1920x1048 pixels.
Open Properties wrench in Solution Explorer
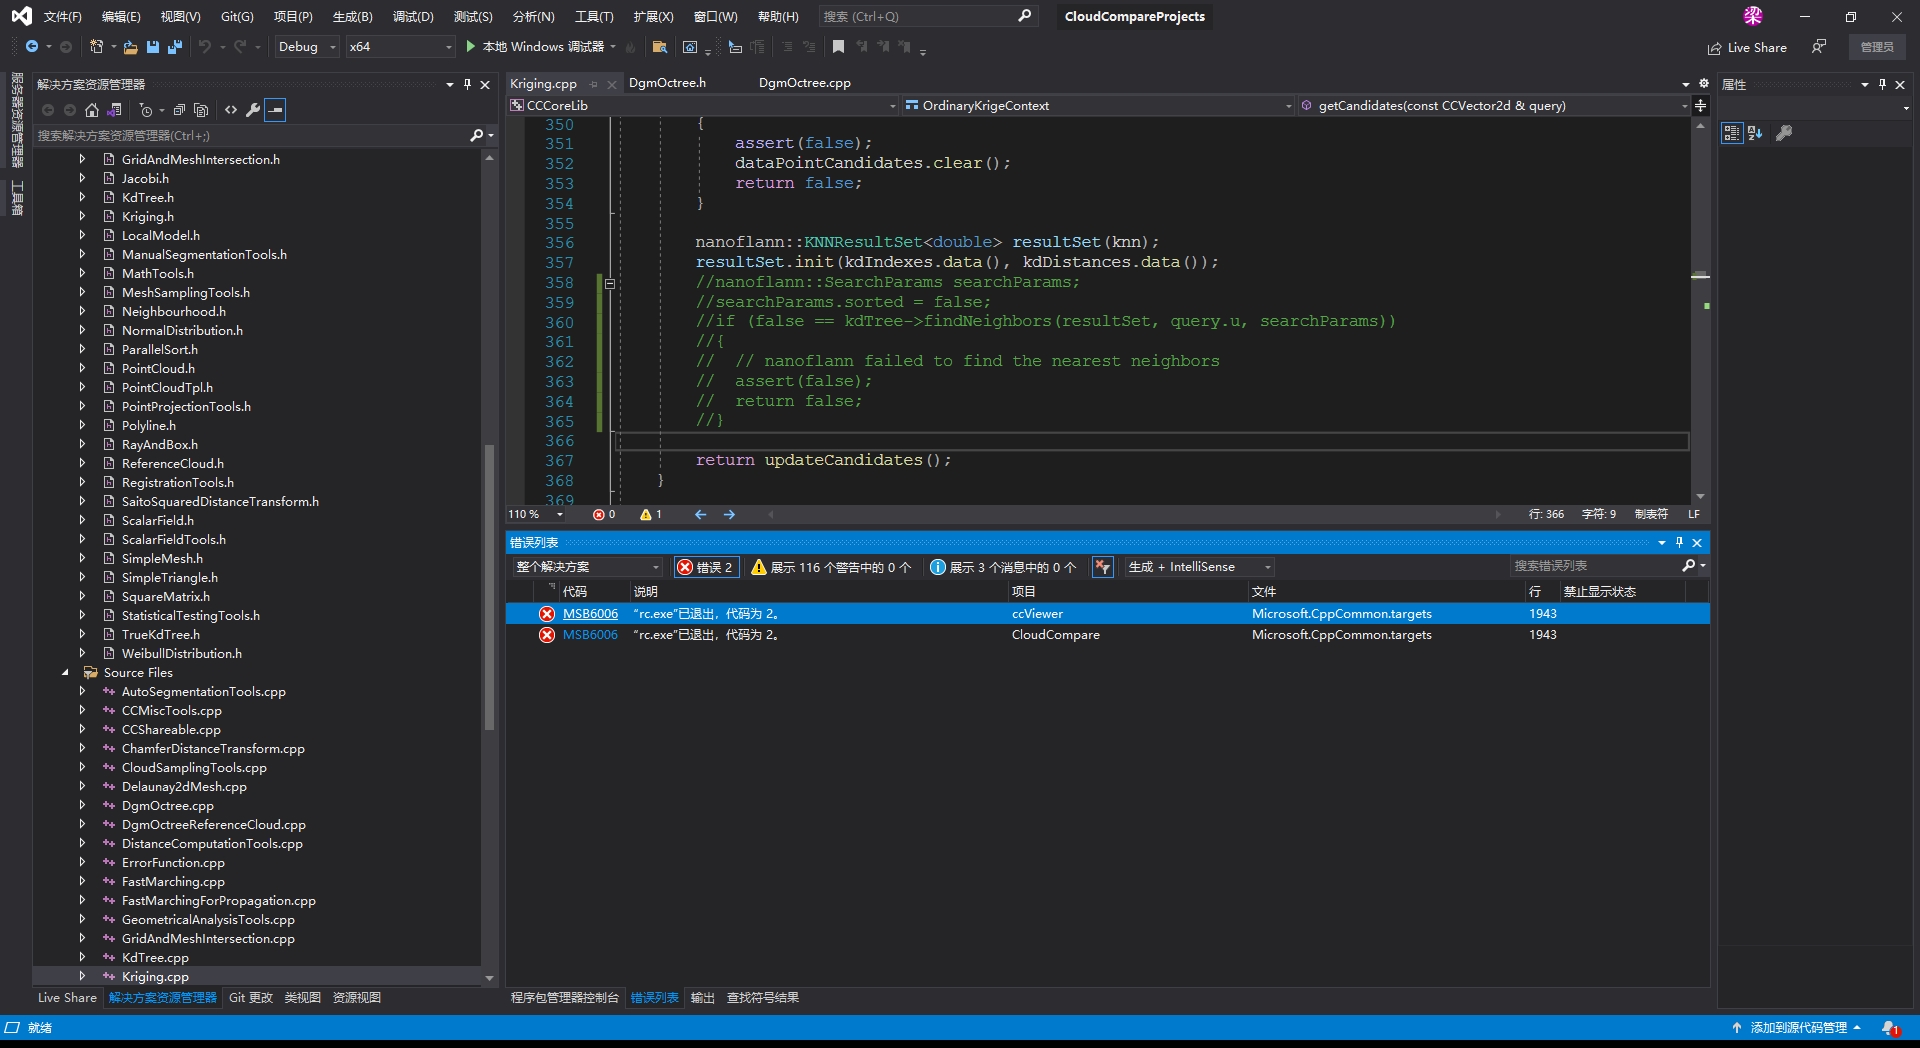point(253,110)
